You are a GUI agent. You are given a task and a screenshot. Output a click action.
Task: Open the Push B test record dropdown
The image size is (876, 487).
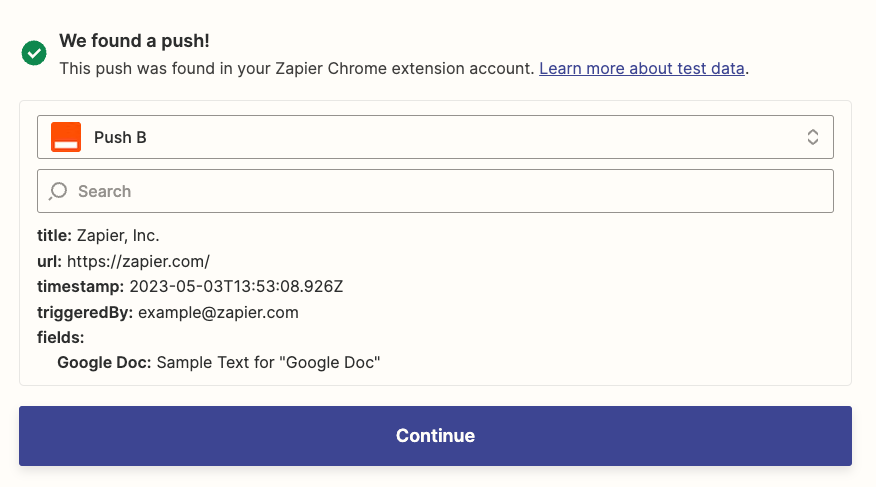[x=435, y=137]
